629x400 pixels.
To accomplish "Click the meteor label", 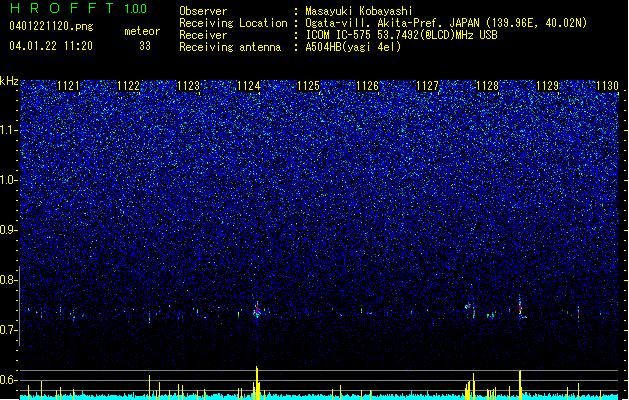I will pos(142,31).
